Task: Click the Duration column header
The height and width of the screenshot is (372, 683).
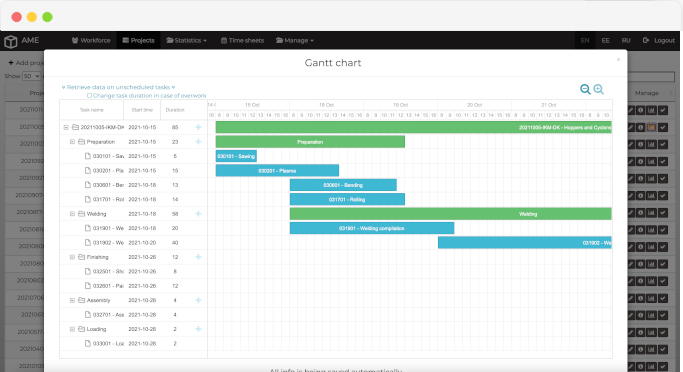Action: coord(175,110)
